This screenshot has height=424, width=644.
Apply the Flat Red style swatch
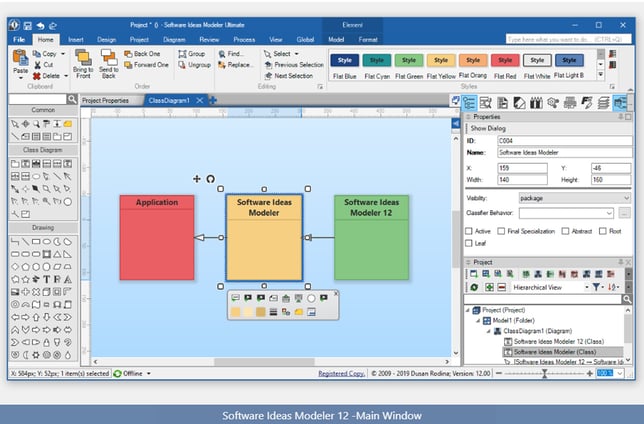(x=505, y=60)
